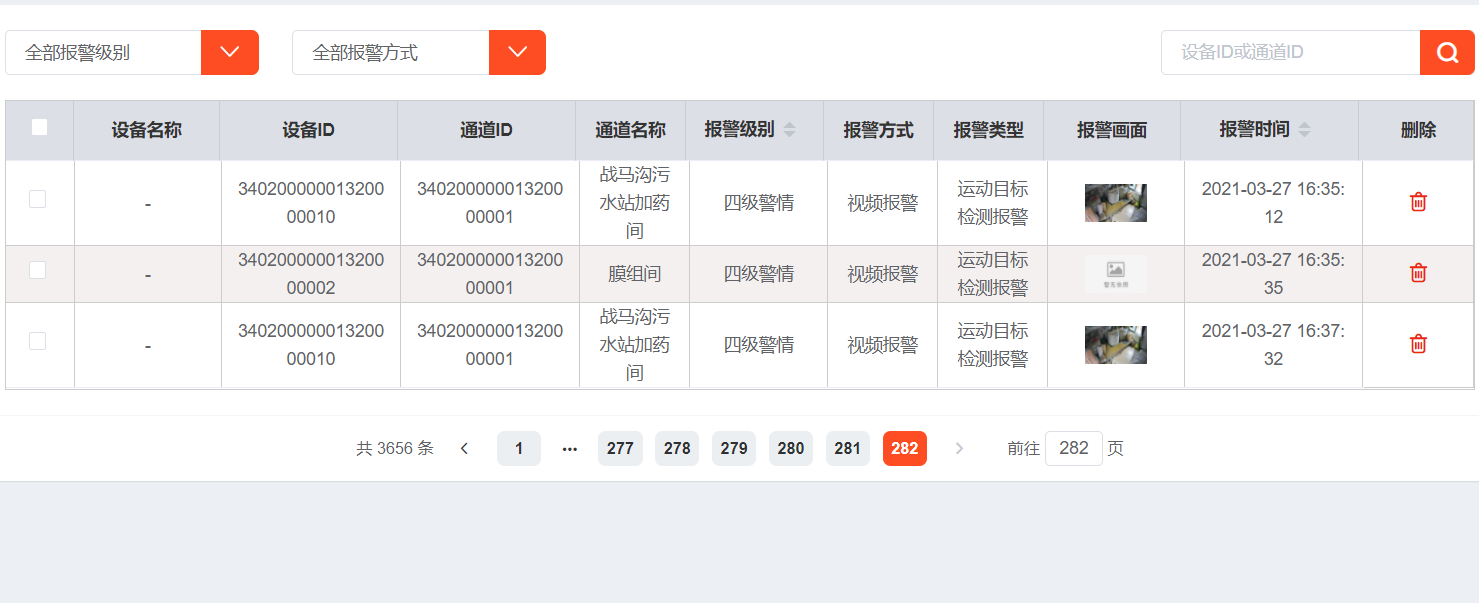Go to next page arrow
The height and width of the screenshot is (603, 1479).
(x=959, y=448)
